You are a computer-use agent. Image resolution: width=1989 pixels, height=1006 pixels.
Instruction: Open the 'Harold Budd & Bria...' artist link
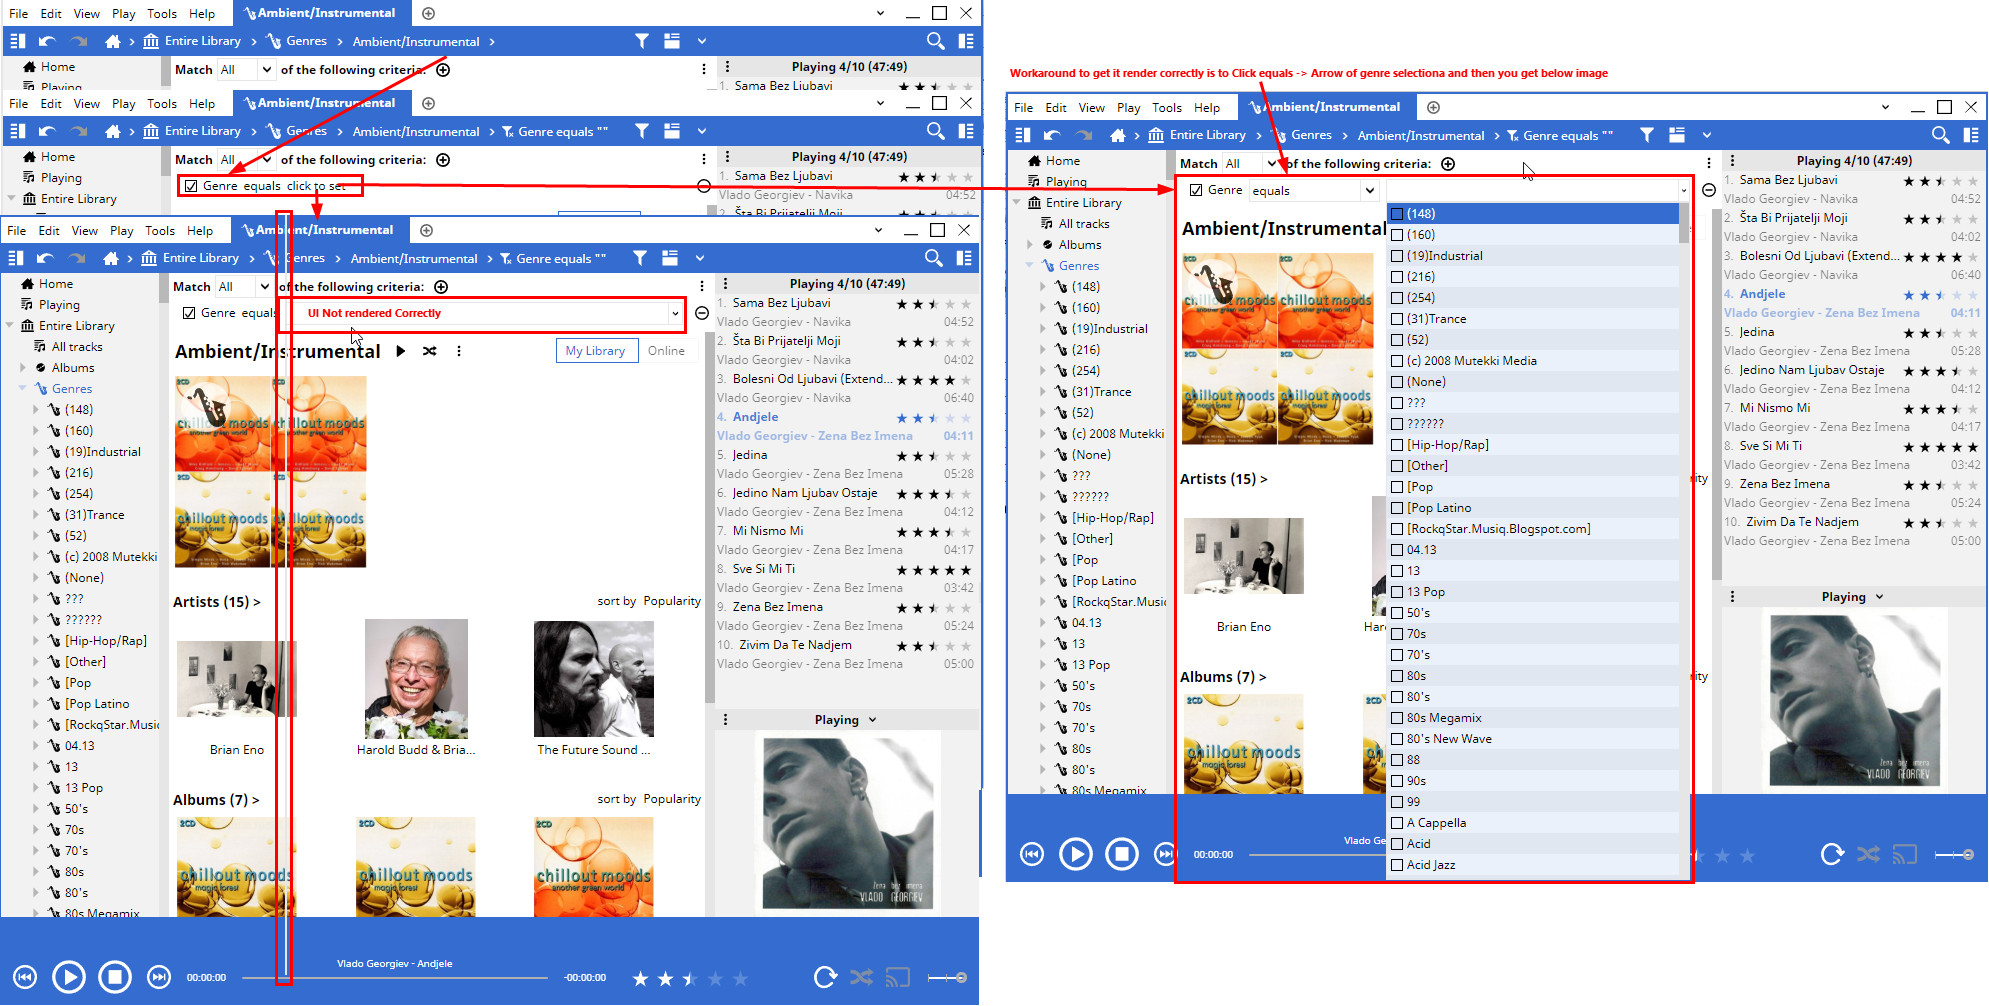[416, 750]
